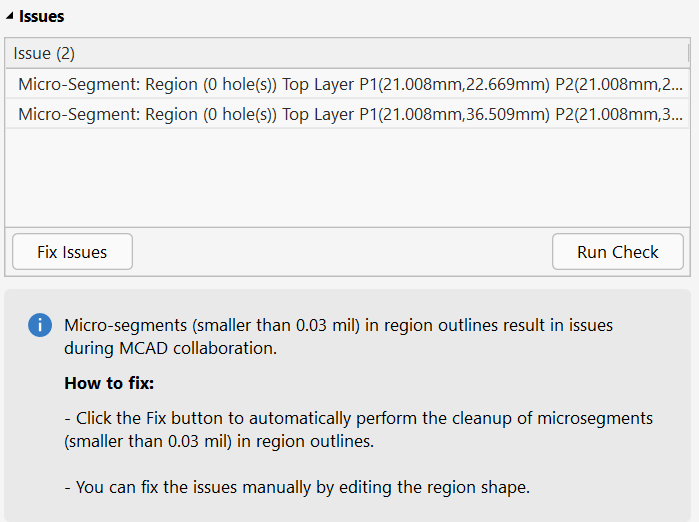
Task: Click "Micro-Segment" label in the first issue row
Action: click(77, 84)
